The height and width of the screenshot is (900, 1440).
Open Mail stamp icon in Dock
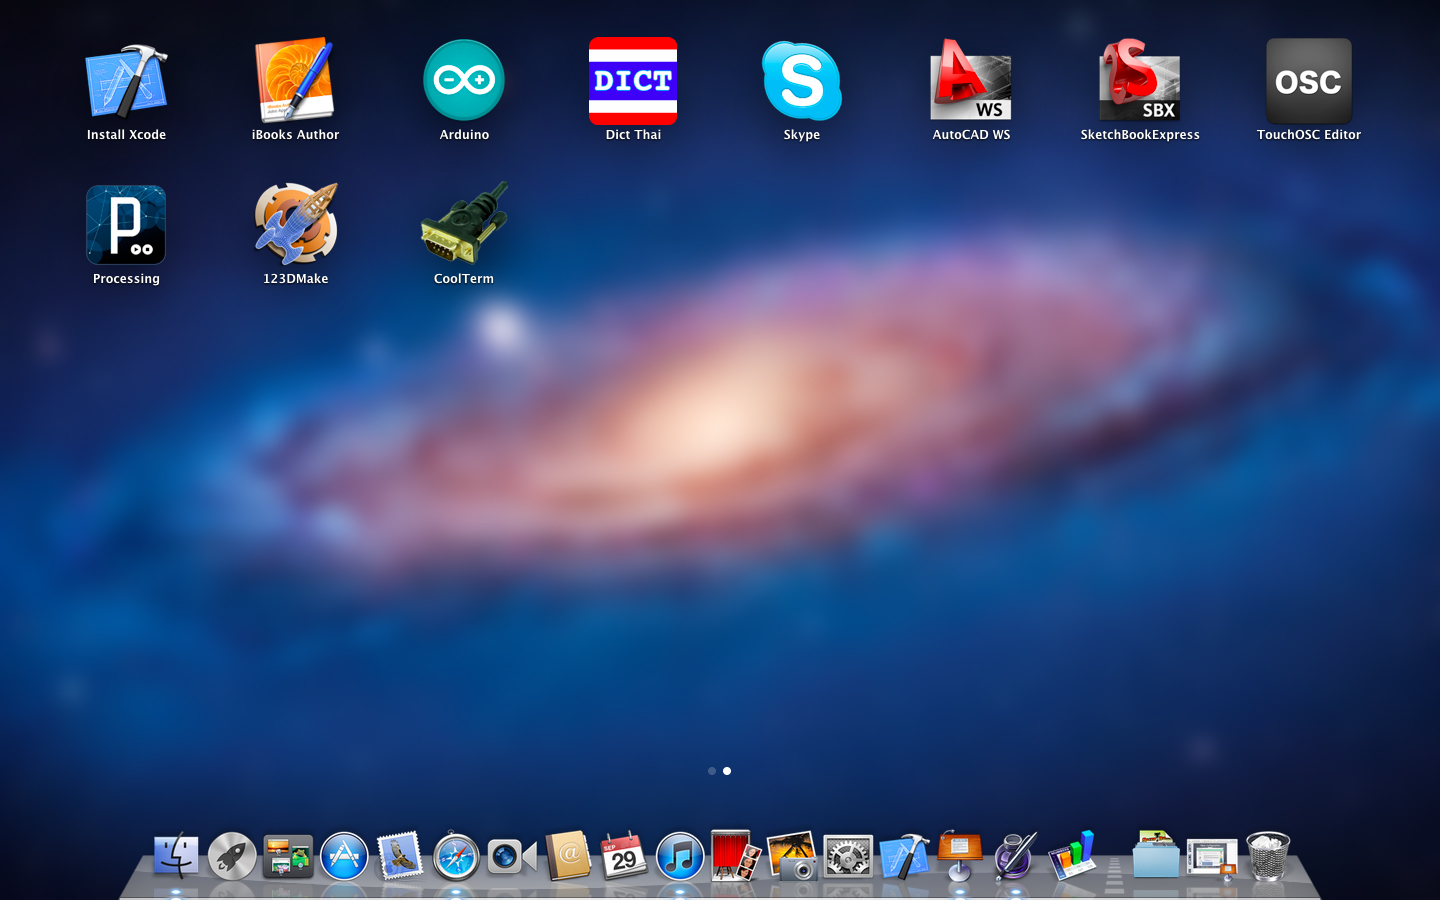pyautogui.click(x=400, y=857)
